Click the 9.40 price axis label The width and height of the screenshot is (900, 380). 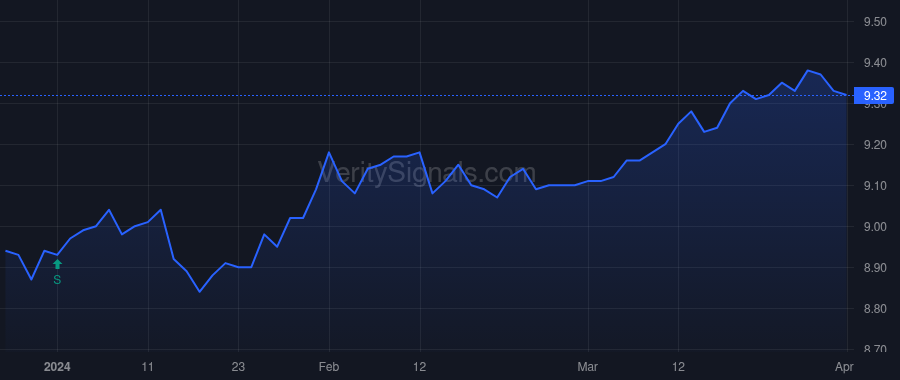876,63
